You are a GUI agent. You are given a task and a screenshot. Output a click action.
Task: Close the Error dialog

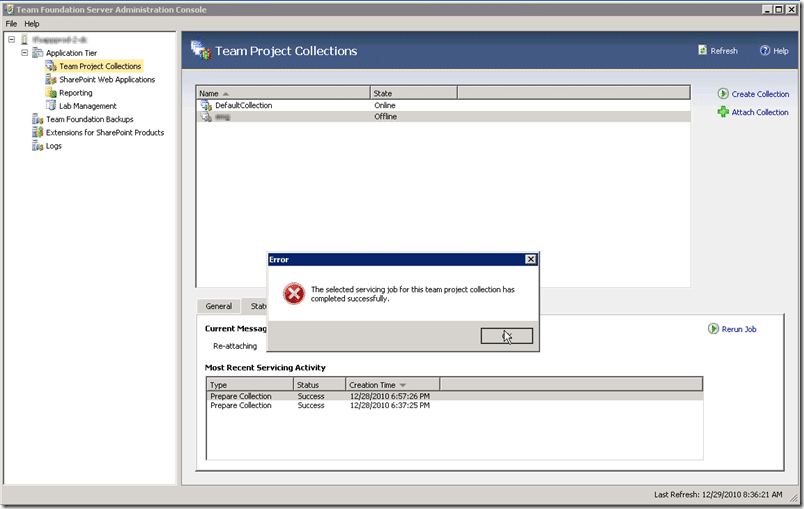coord(531,259)
